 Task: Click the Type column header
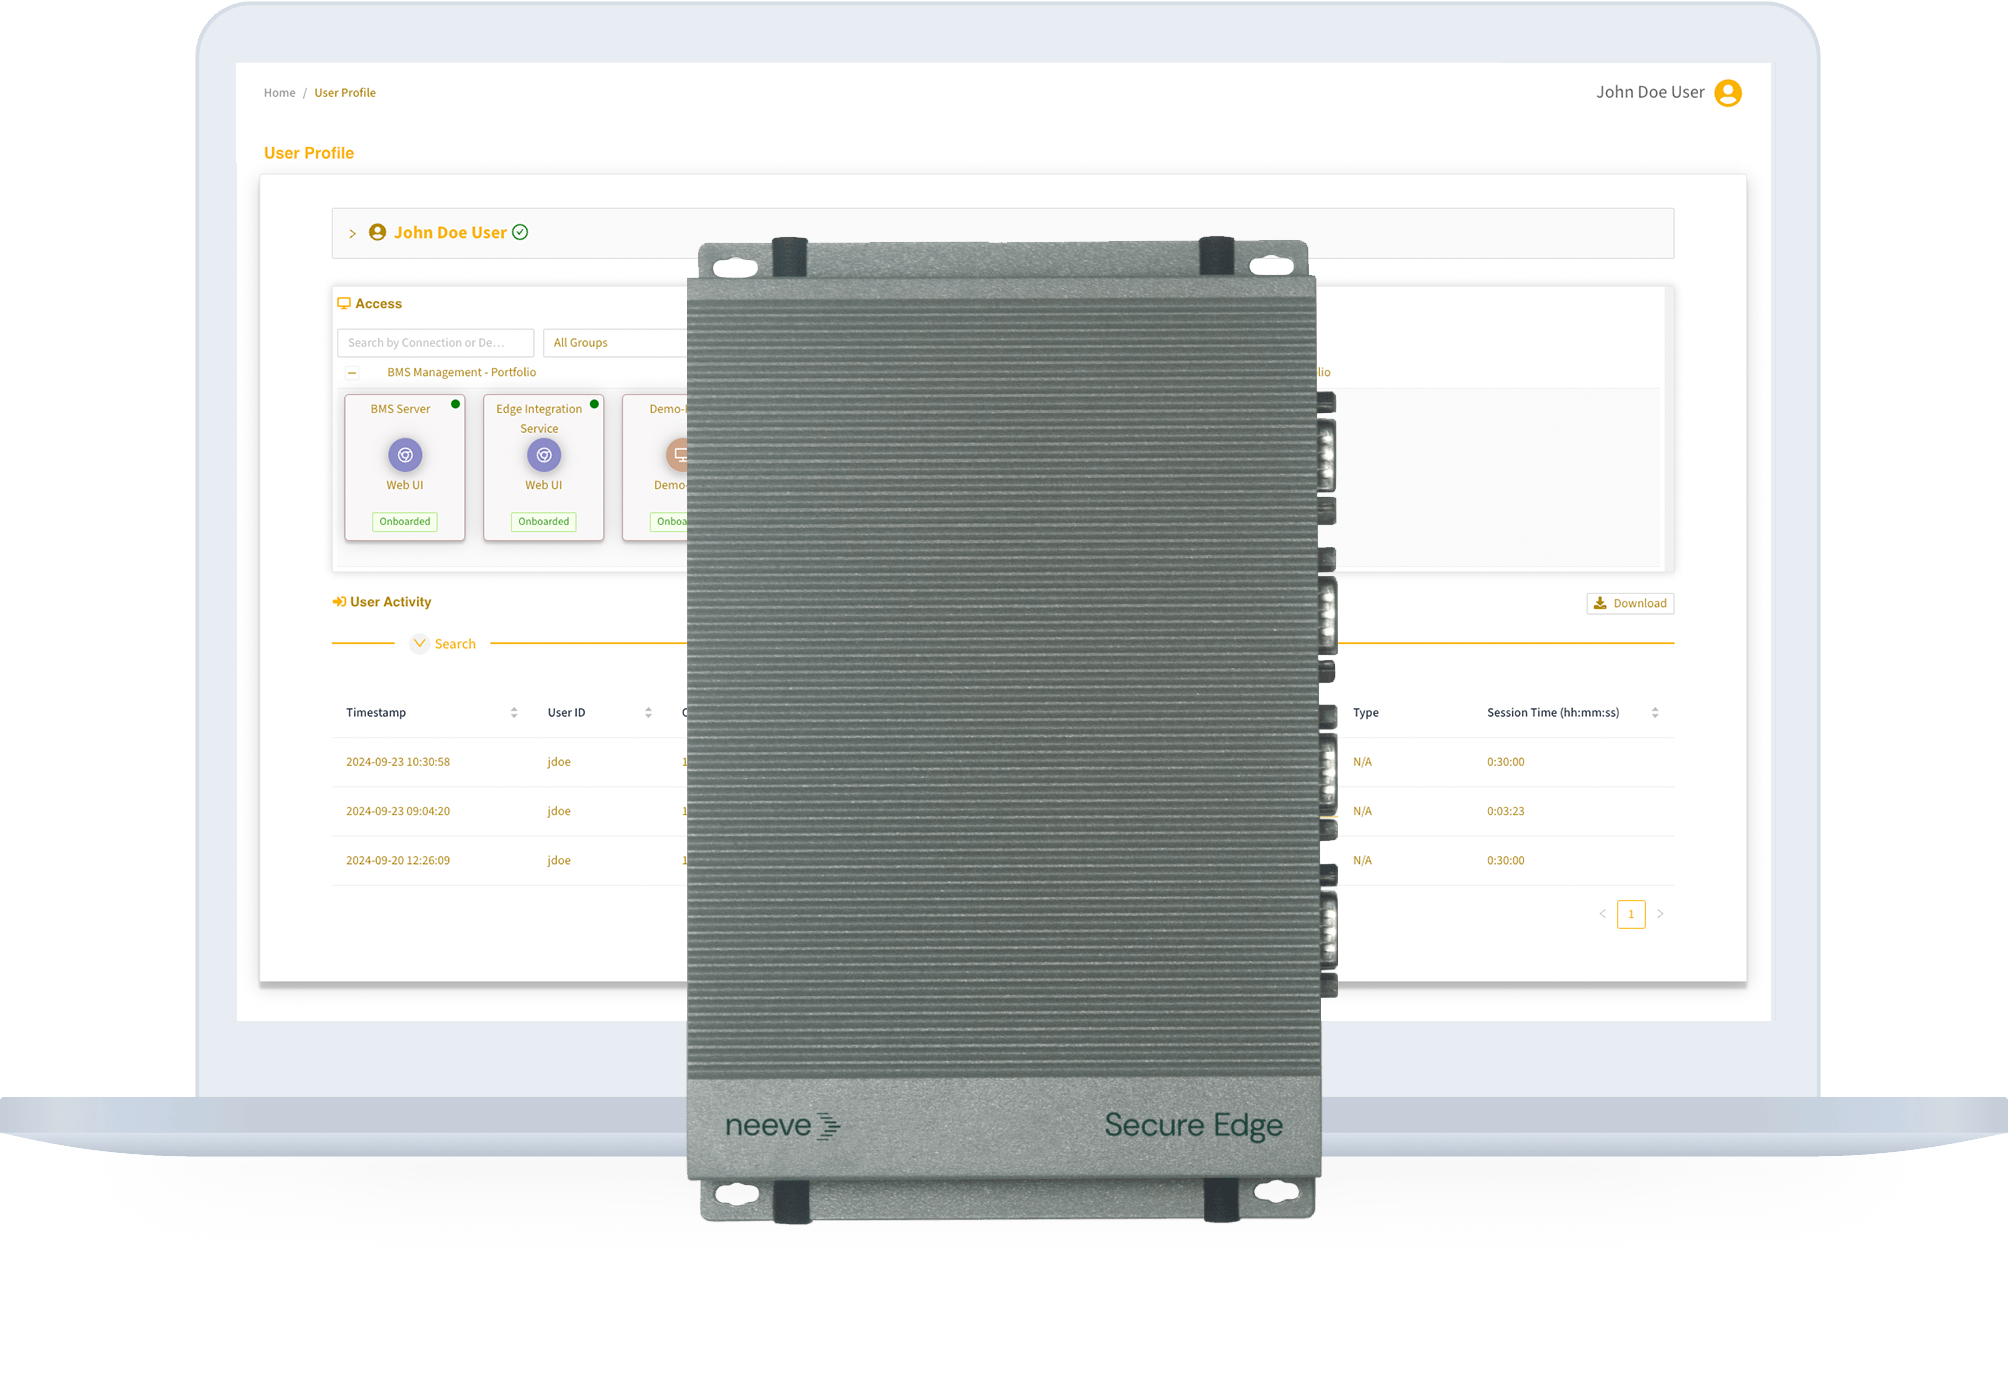(x=1366, y=713)
